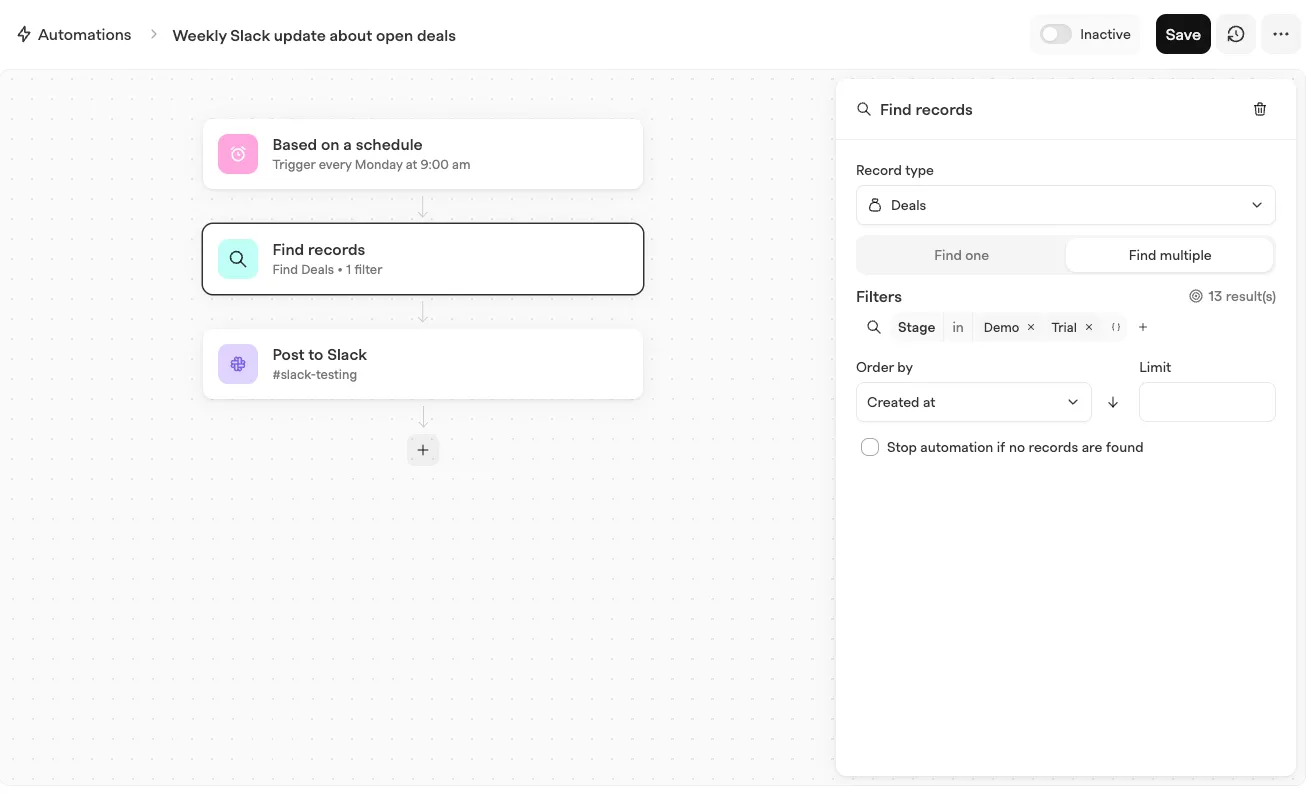
Task: Add a new step with the plus button below workflow
Action: [x=423, y=450]
